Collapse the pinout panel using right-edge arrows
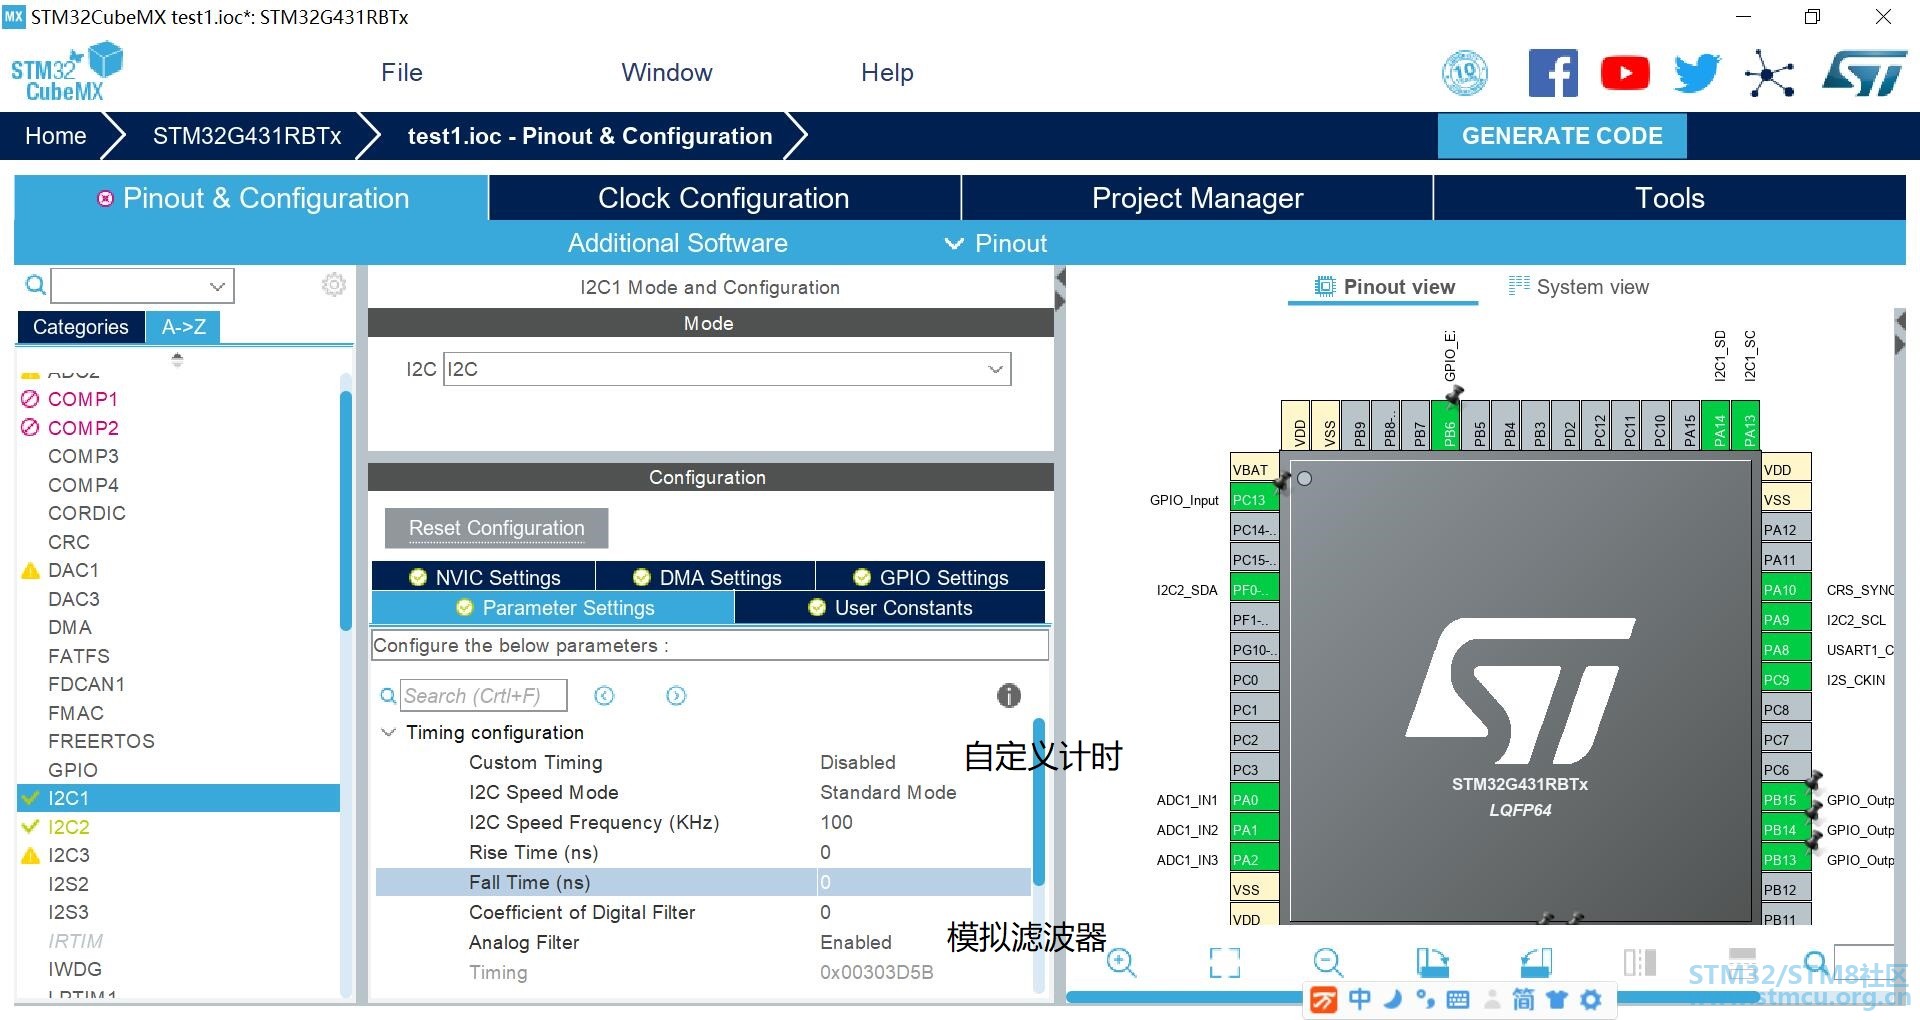This screenshot has height=1020, width=1920. 1900,333
